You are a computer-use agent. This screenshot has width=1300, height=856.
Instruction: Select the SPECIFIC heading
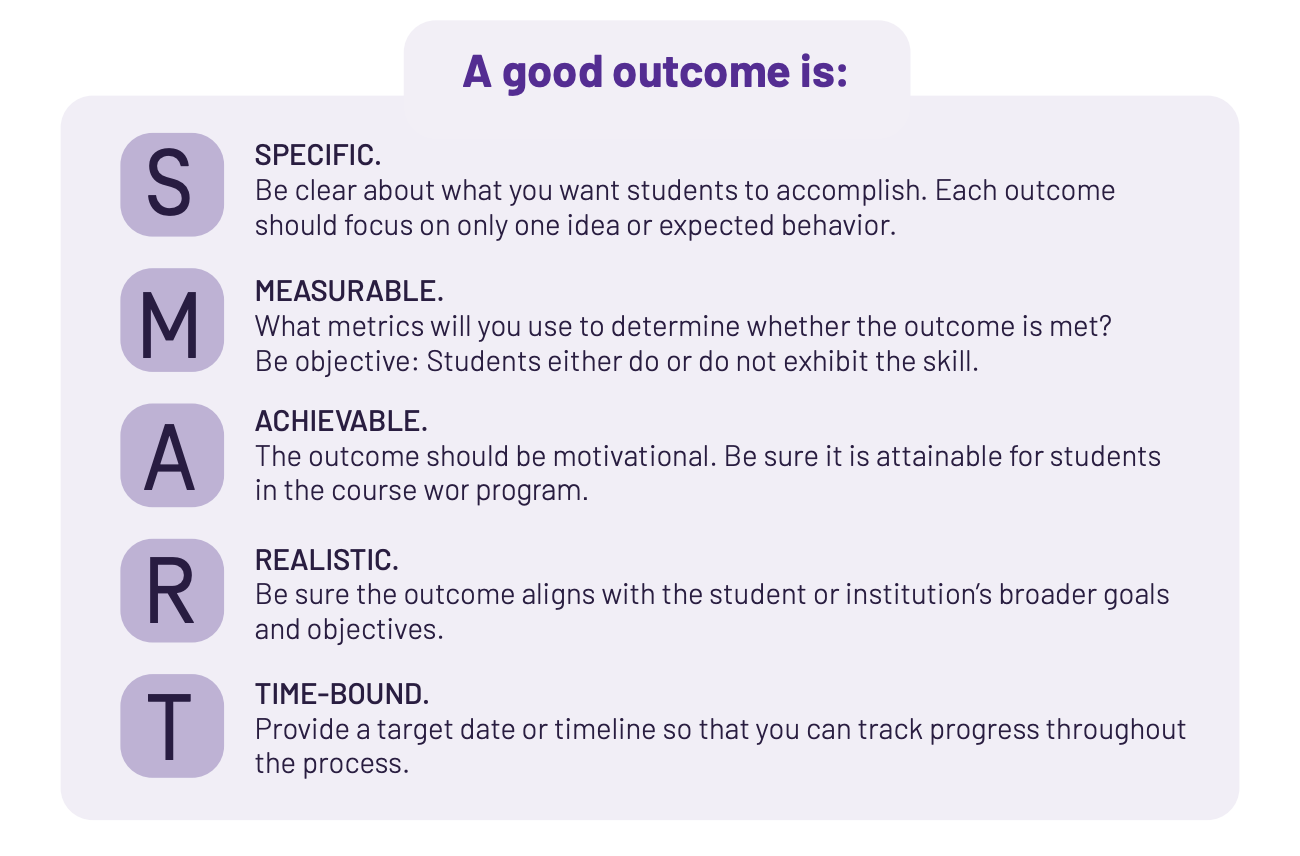pos(318,156)
